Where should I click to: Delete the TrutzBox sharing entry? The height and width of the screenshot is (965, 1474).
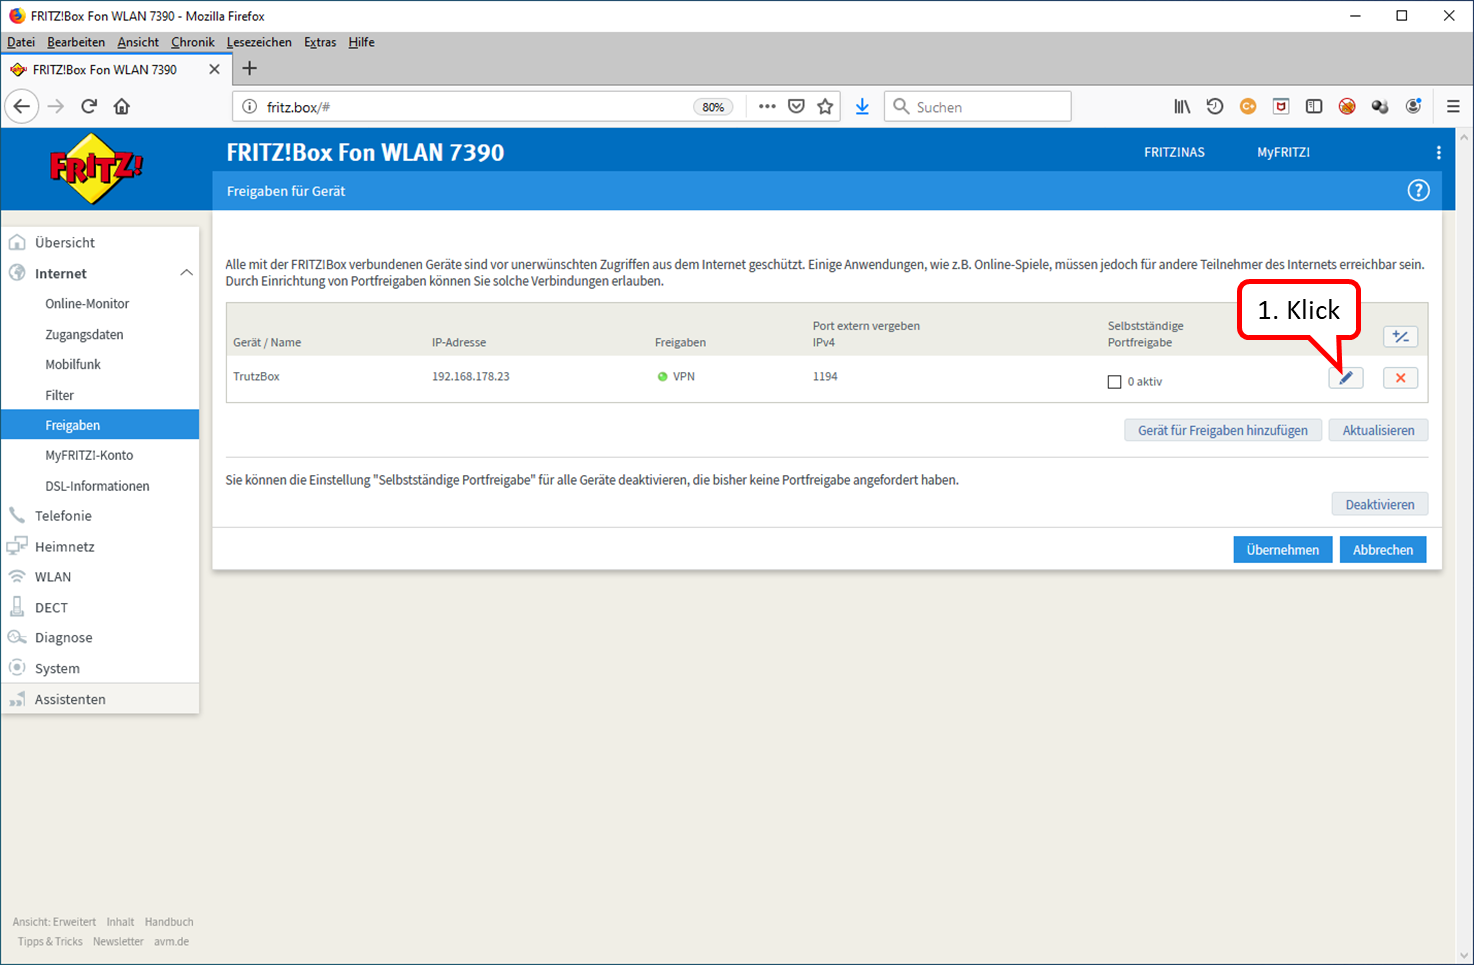(x=1400, y=378)
